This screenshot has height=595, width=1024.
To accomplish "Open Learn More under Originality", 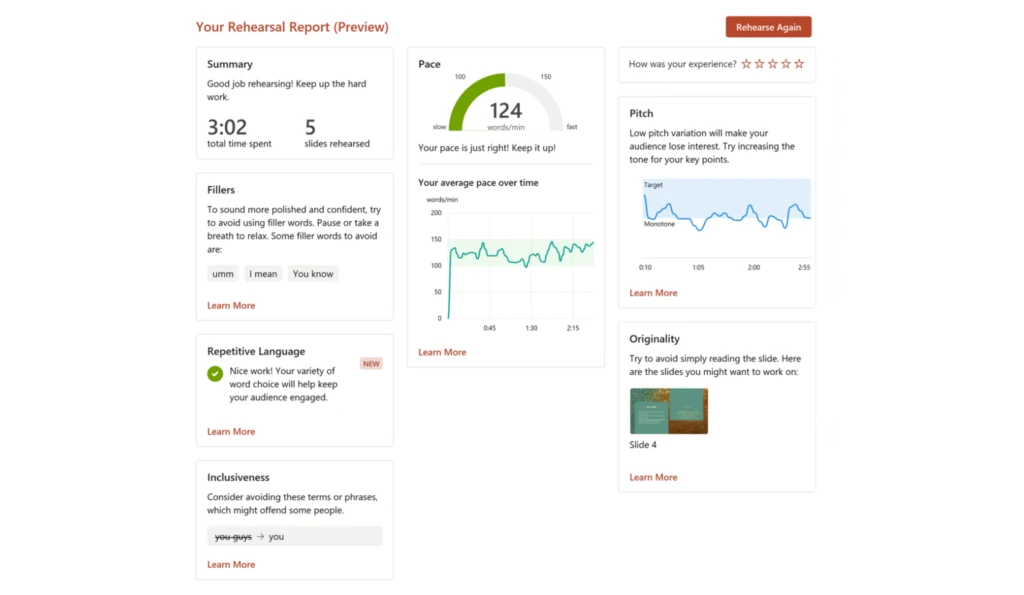I will pos(653,477).
